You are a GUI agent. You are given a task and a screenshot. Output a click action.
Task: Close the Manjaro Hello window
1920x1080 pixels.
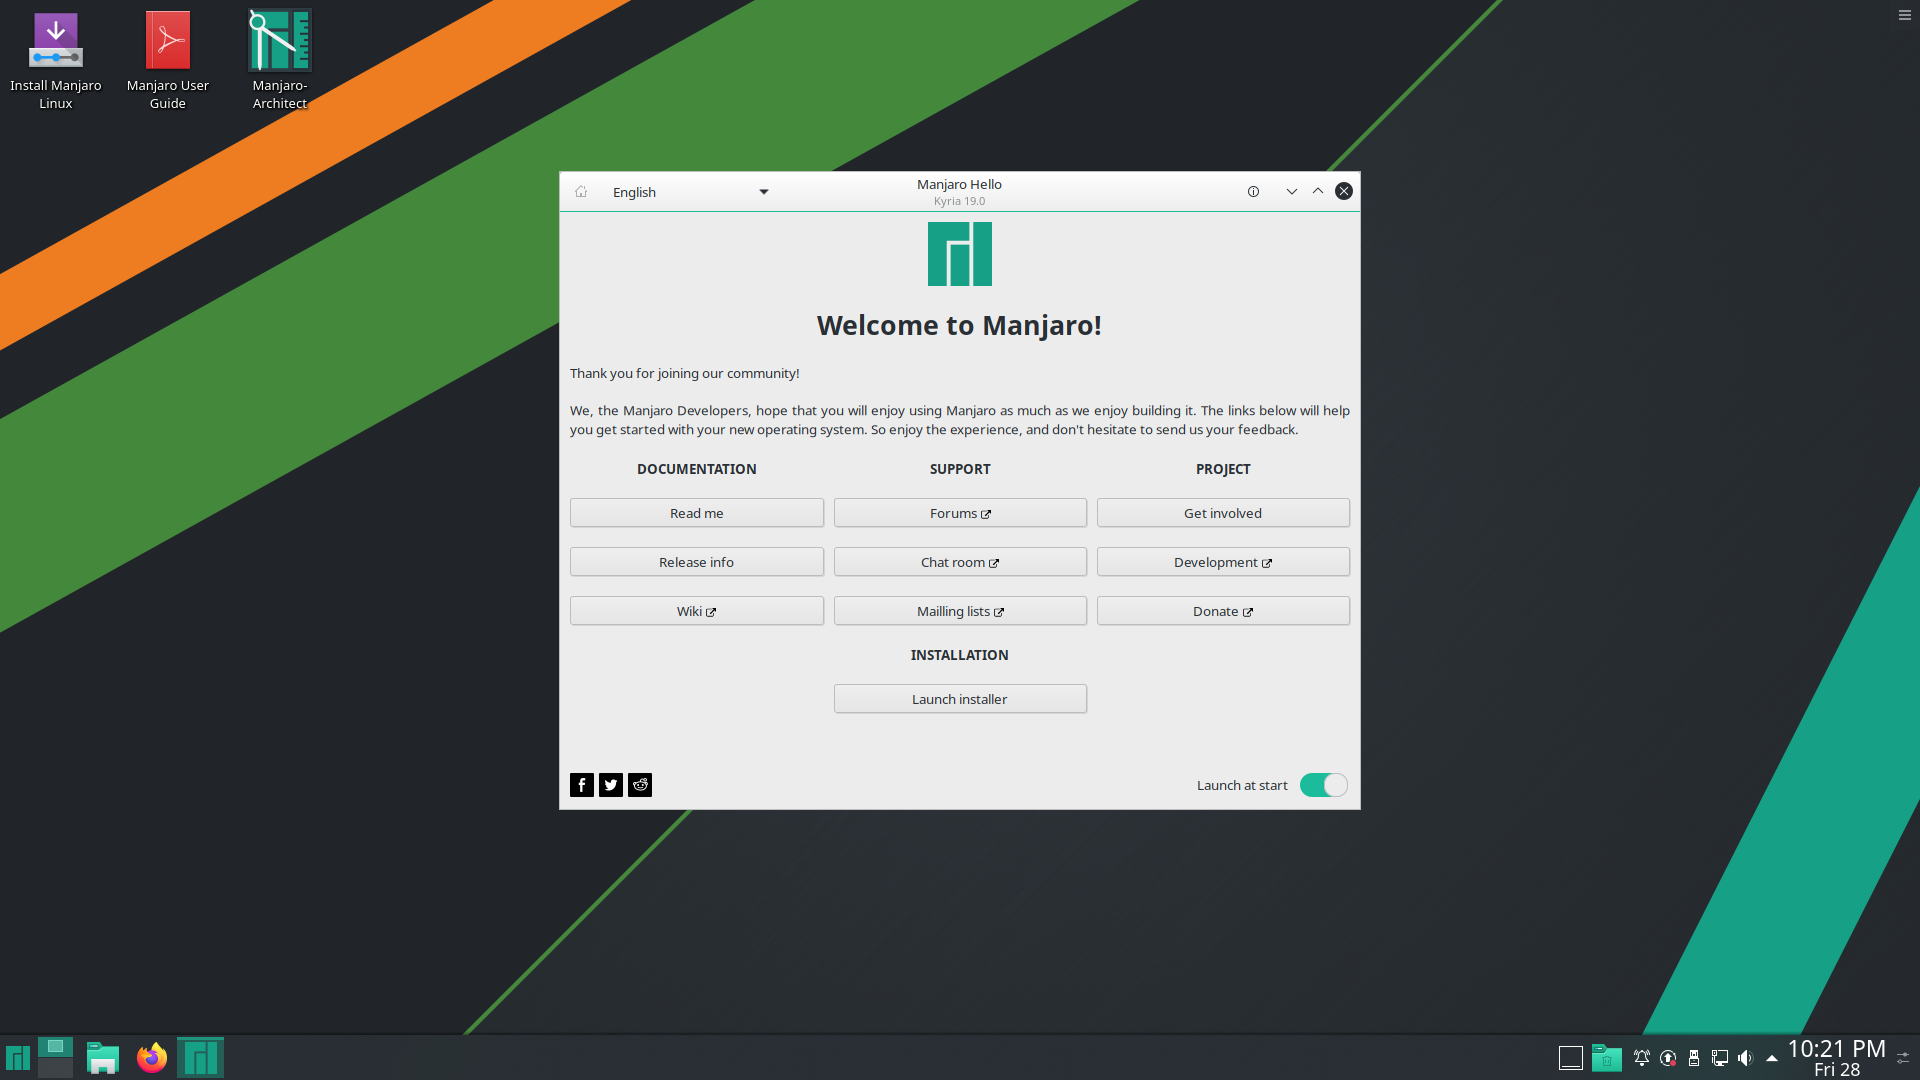[x=1344, y=192]
